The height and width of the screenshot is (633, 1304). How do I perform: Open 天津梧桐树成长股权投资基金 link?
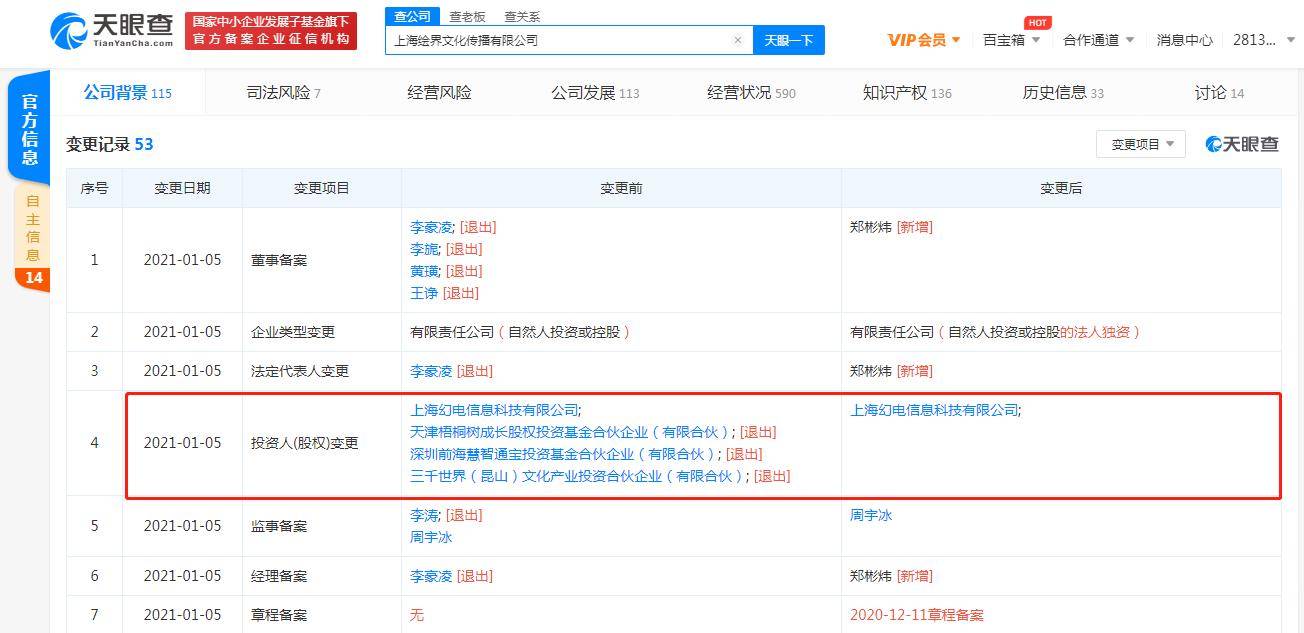pyautogui.click(x=570, y=432)
